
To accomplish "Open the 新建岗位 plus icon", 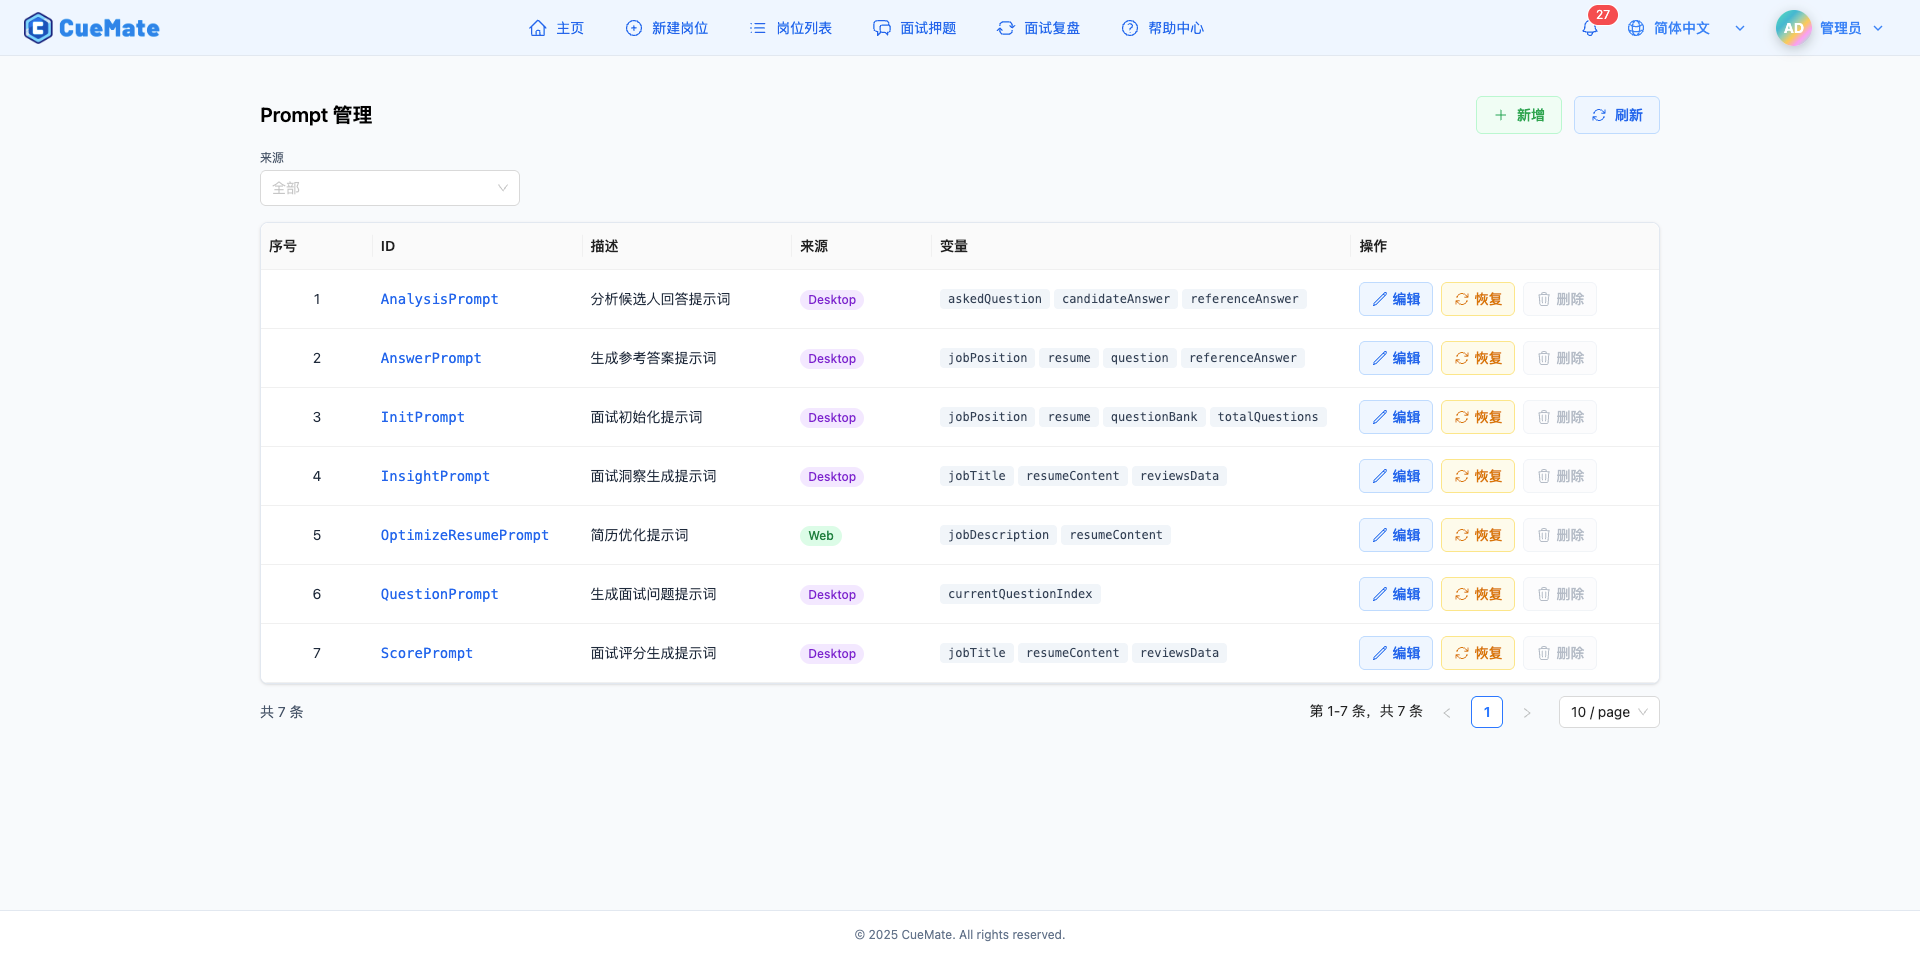I will click(634, 28).
